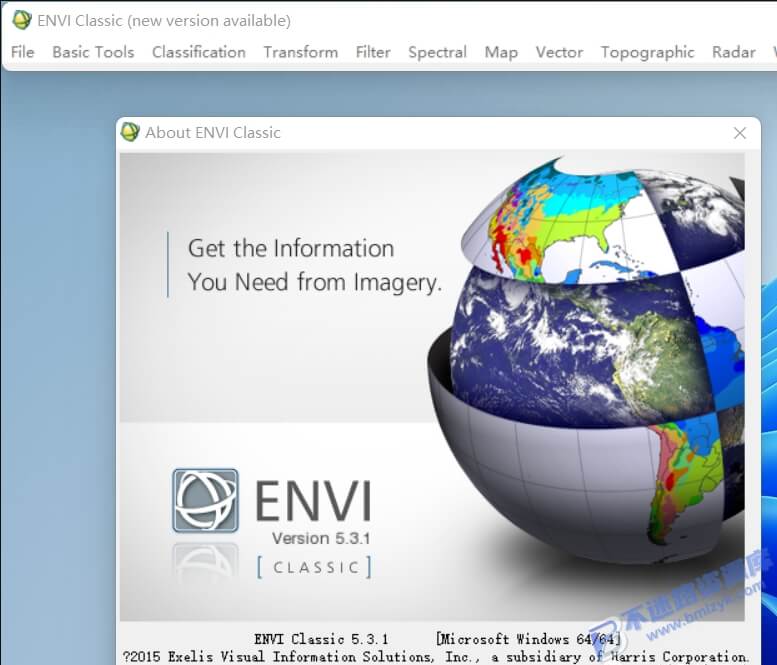
Task: Open the File menu
Action: [22, 52]
